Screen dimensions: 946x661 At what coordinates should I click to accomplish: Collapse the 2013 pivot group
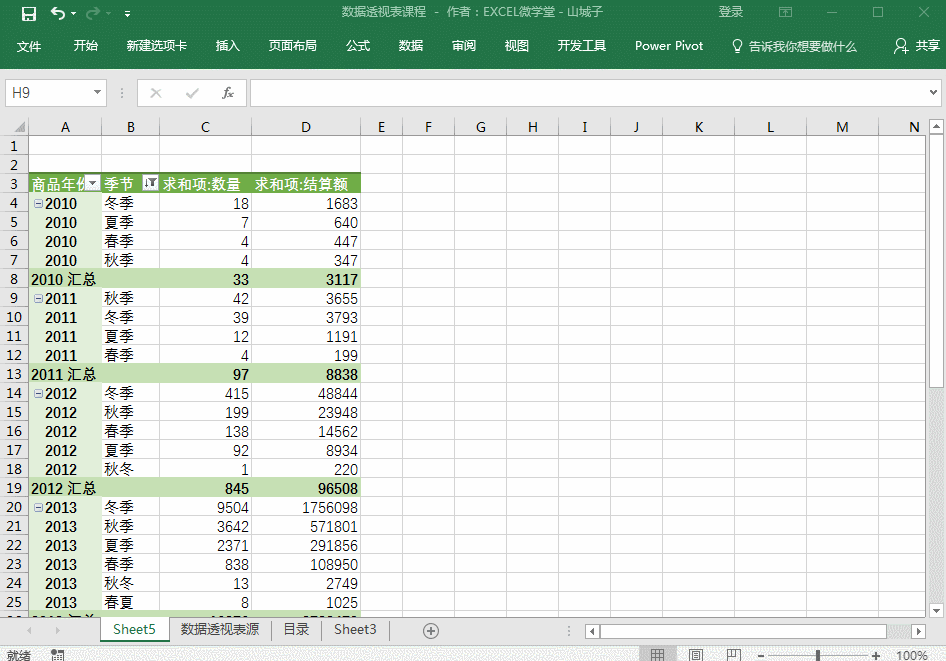point(38,508)
